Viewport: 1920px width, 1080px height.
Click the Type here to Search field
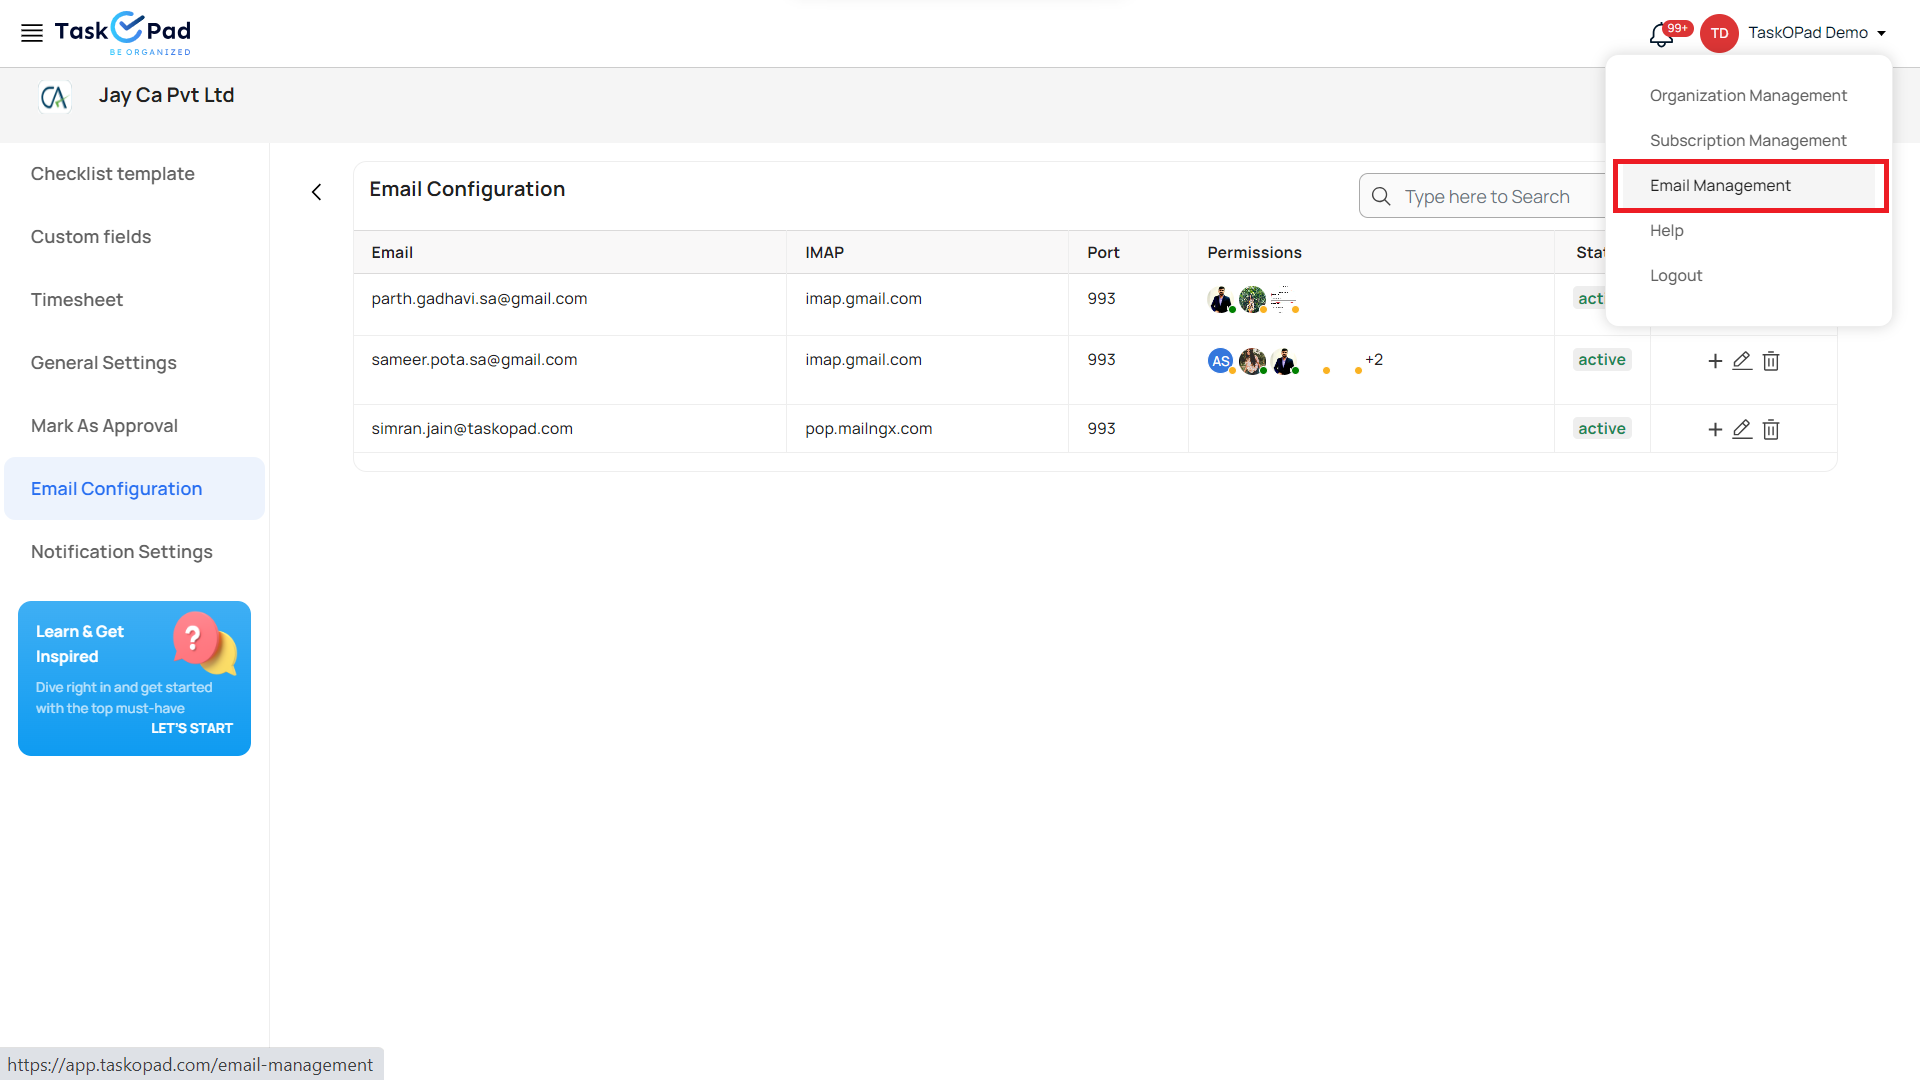pos(1487,197)
